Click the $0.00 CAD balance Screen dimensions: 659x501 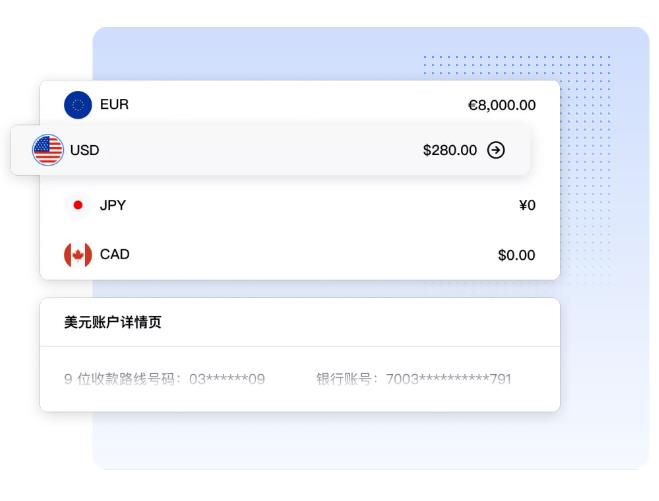tap(516, 255)
